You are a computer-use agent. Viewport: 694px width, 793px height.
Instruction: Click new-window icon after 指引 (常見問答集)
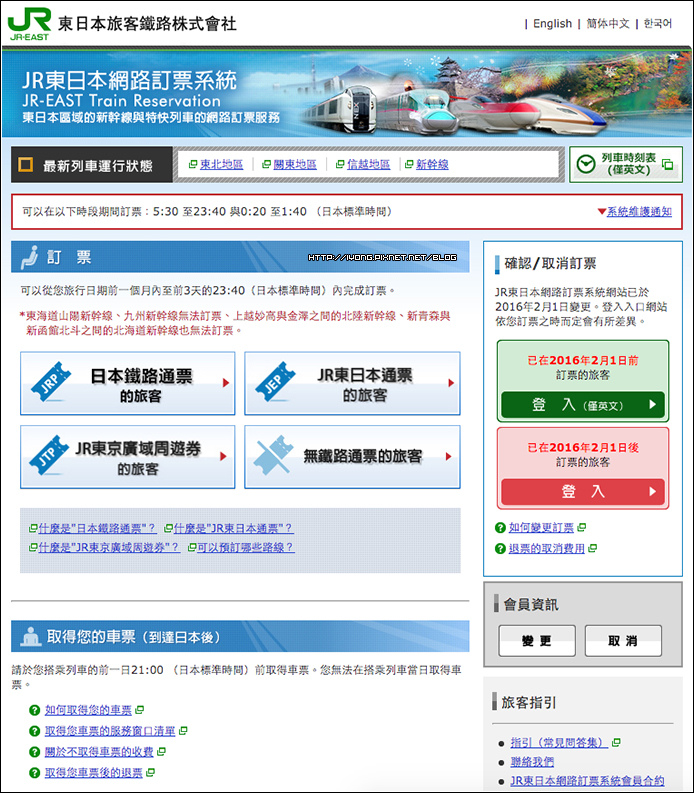[x=616, y=742]
